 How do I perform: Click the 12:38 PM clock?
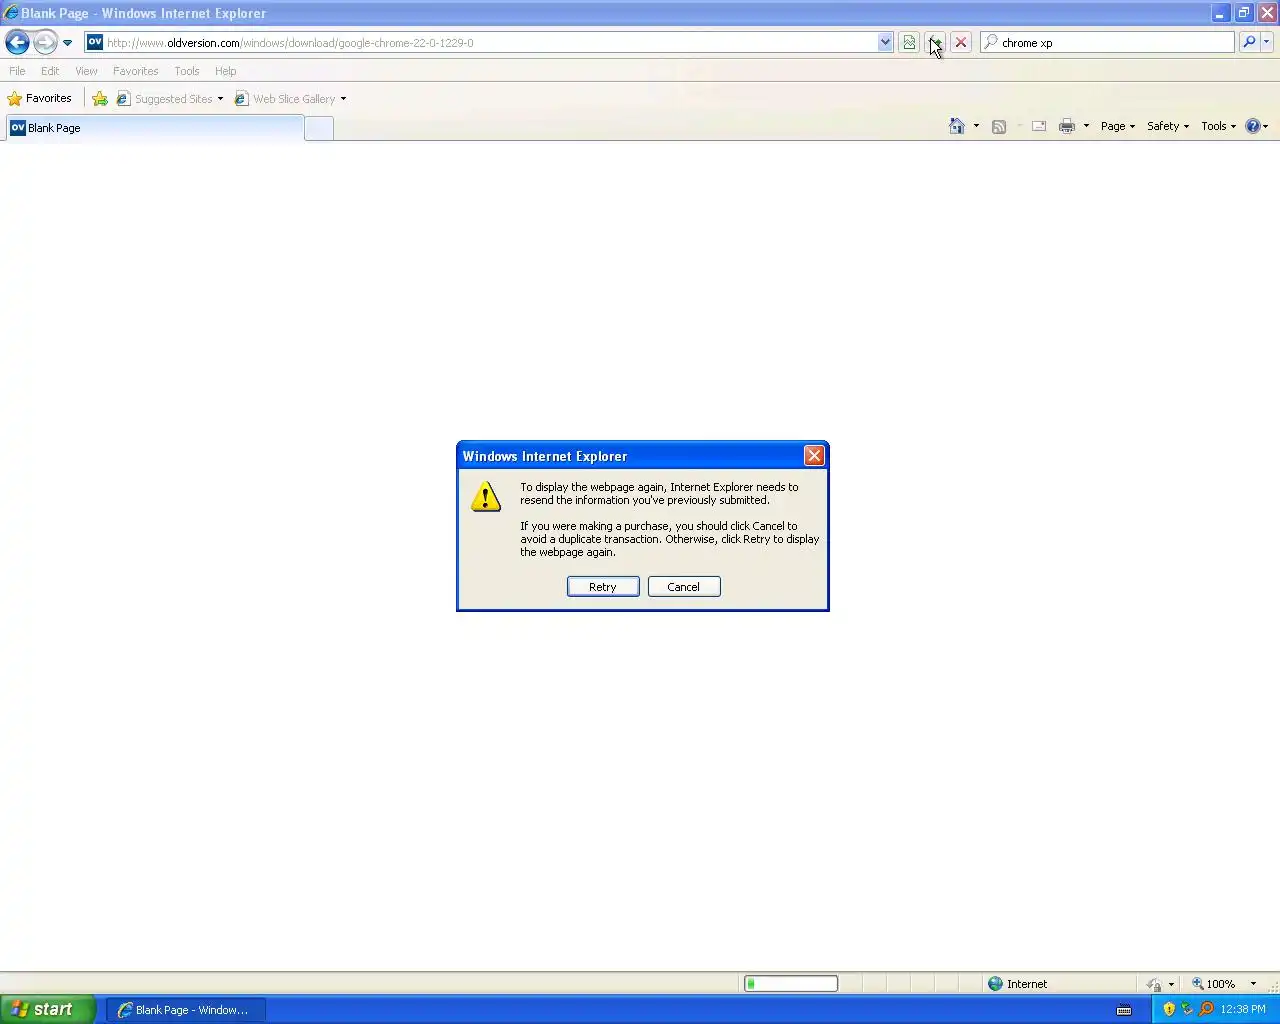tap(1243, 1010)
